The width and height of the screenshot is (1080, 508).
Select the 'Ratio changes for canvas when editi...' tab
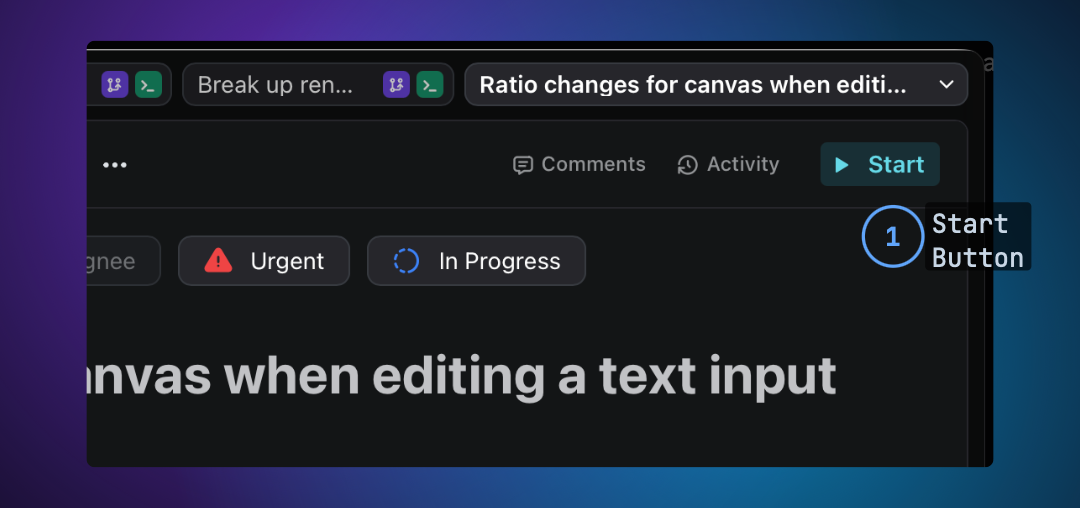[x=716, y=85]
